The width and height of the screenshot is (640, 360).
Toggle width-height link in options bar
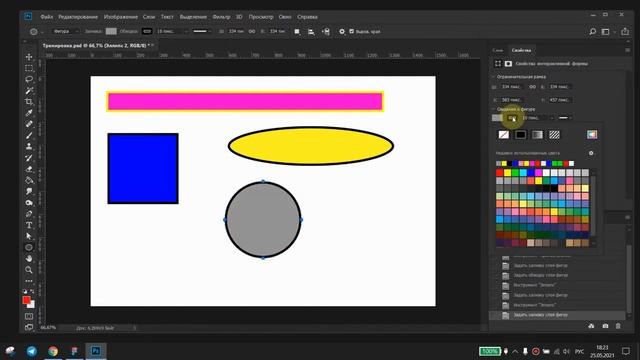coord(252,31)
